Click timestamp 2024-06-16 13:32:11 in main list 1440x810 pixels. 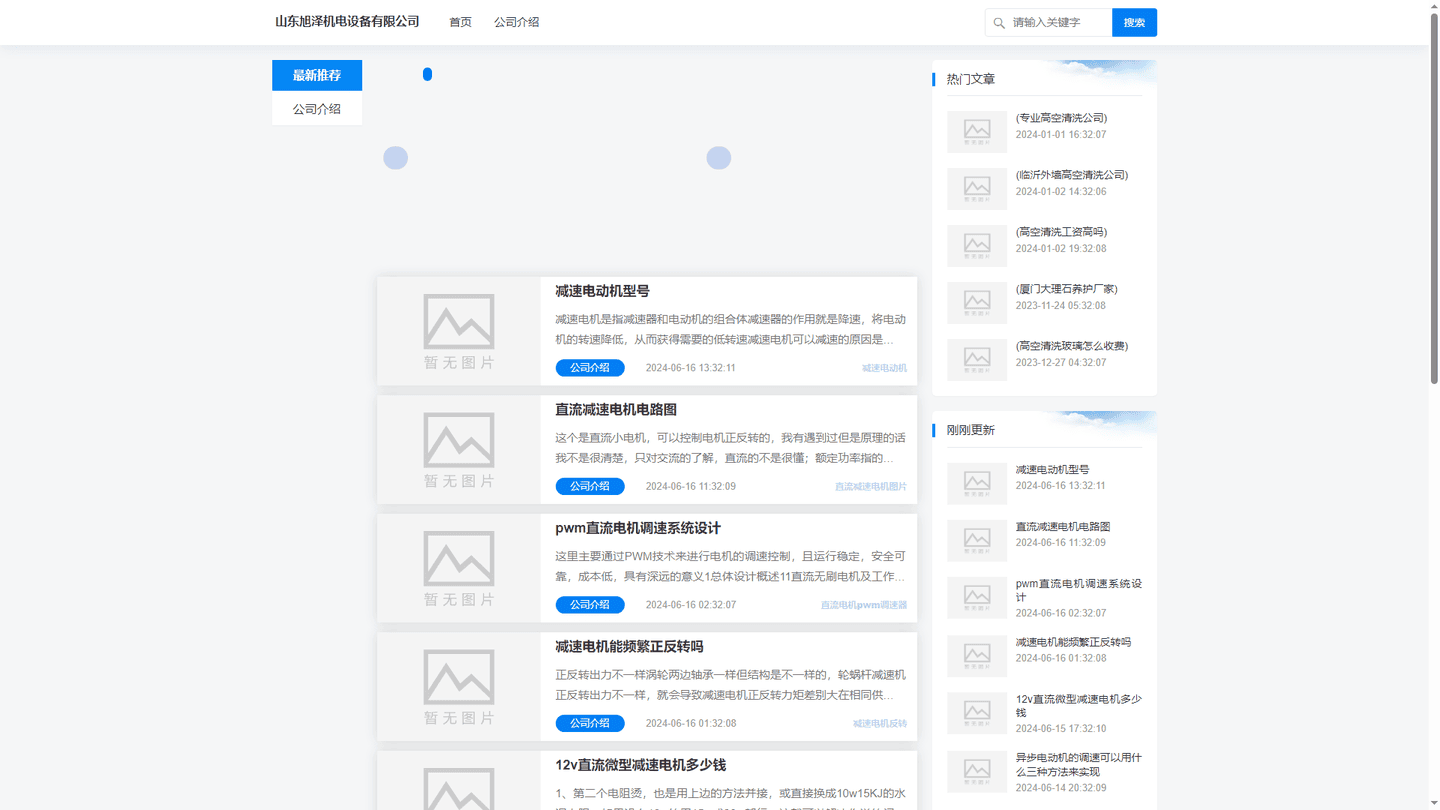690,368
